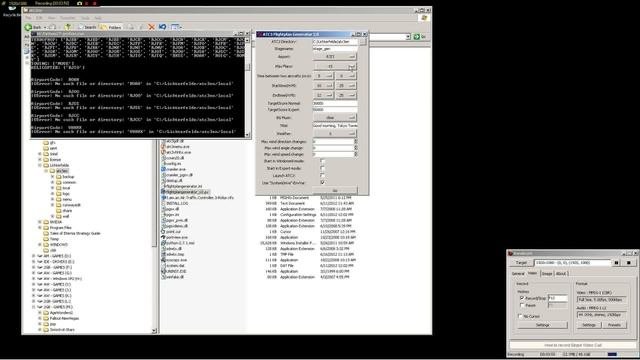Click the blue Undo arrow icon
Screen dimensions: 640x360
(x=162, y=27)
